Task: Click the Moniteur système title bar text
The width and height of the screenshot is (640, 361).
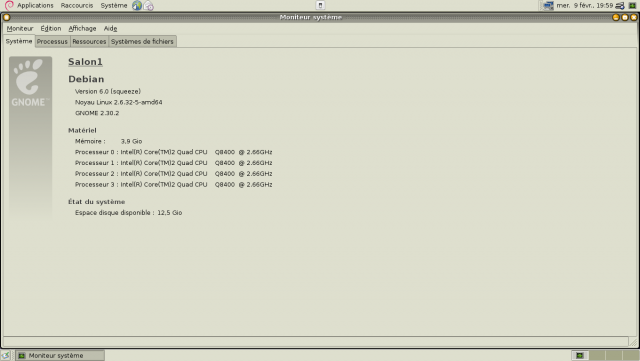Action: (311, 17)
